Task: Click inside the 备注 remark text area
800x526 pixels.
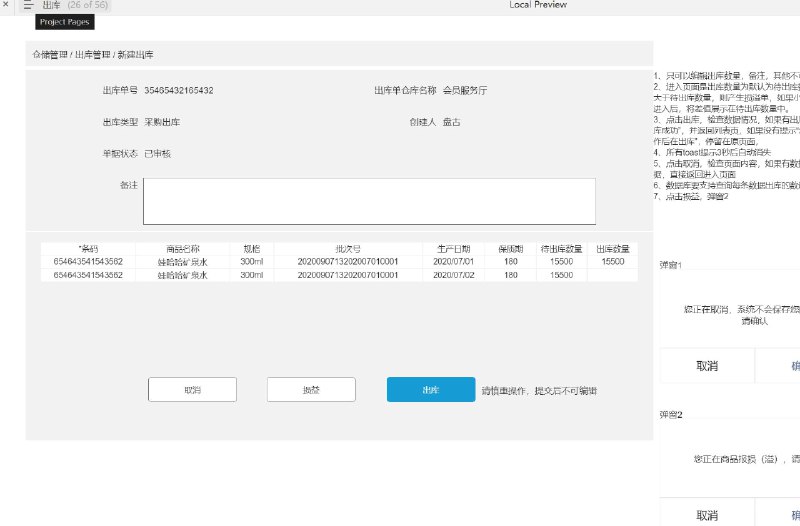Action: point(369,201)
